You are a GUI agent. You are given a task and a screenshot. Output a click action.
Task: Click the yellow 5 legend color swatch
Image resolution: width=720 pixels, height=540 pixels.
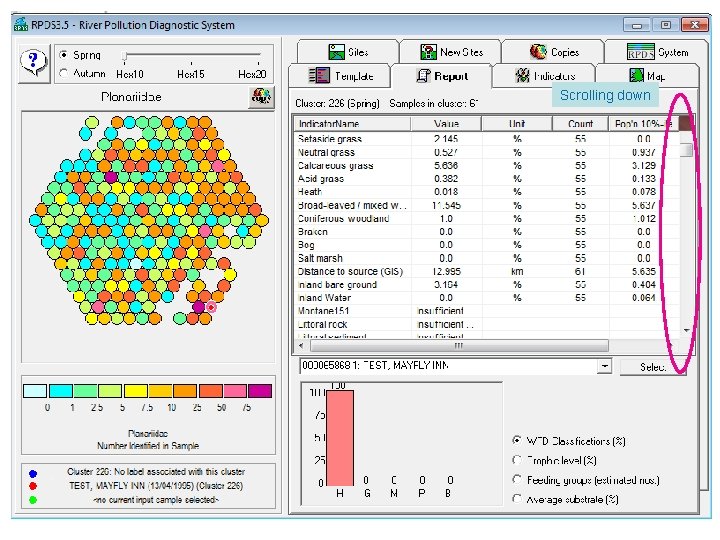pyautogui.click(x=135, y=391)
